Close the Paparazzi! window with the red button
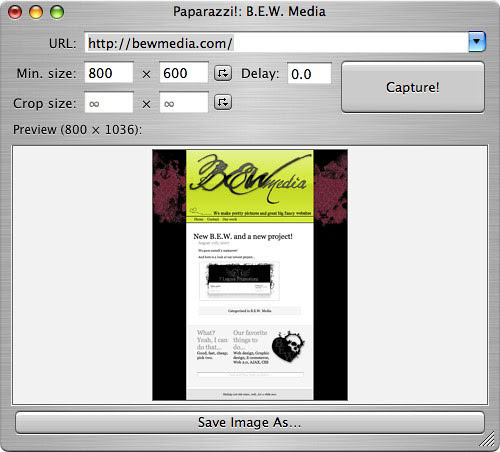Screen dimensions: 500x452 pyautogui.click(x=15, y=12)
